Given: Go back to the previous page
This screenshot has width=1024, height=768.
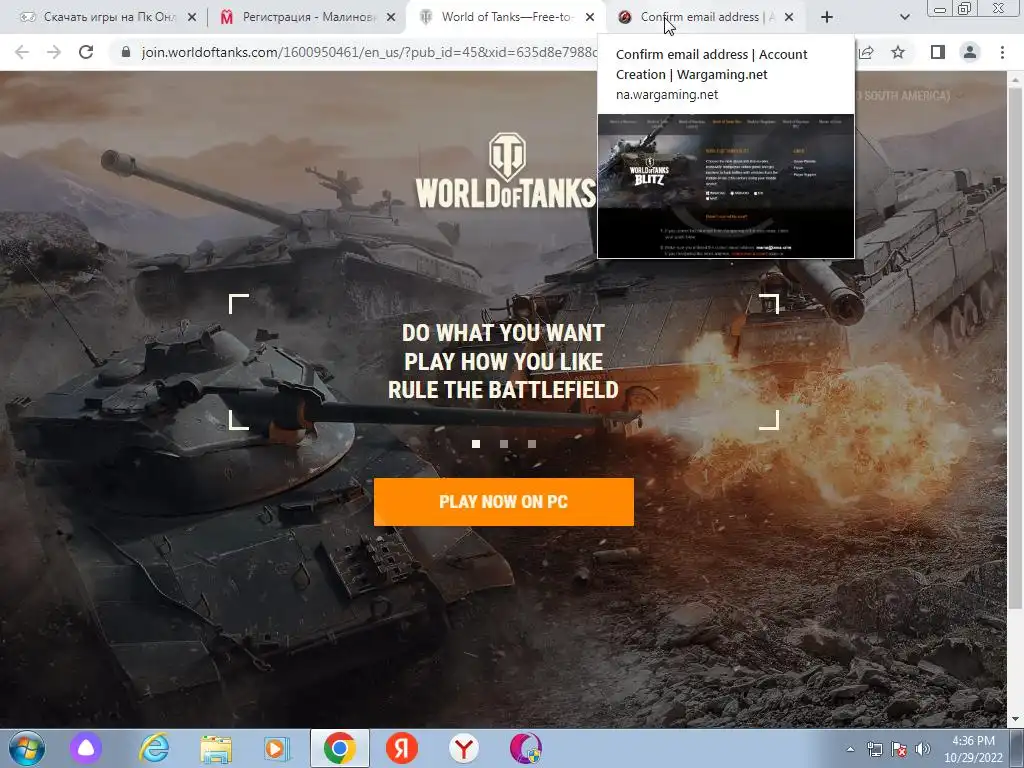Looking at the screenshot, I should 22,52.
